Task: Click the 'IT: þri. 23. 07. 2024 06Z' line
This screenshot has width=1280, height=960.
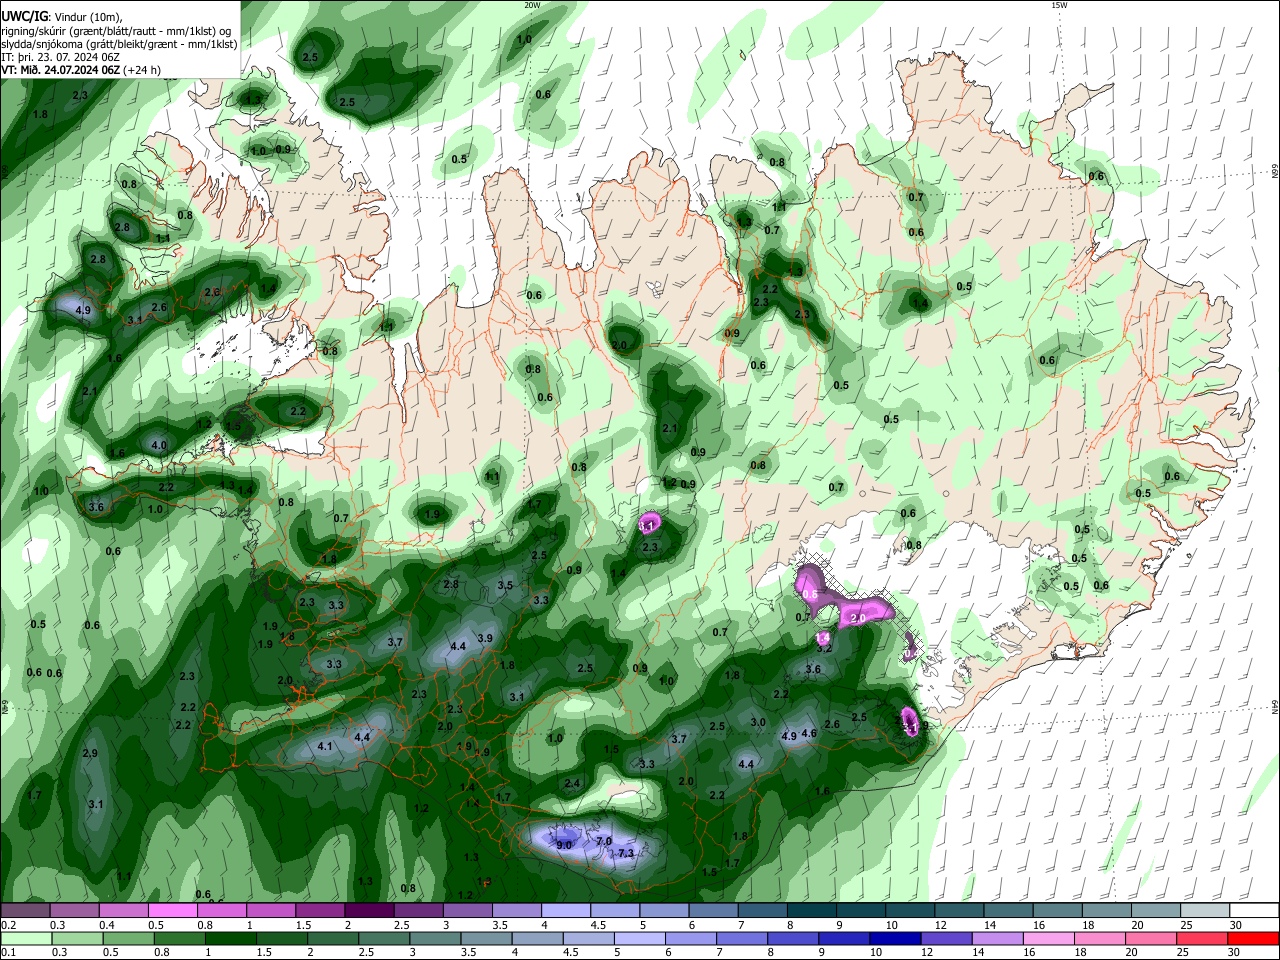Action: tap(61, 57)
